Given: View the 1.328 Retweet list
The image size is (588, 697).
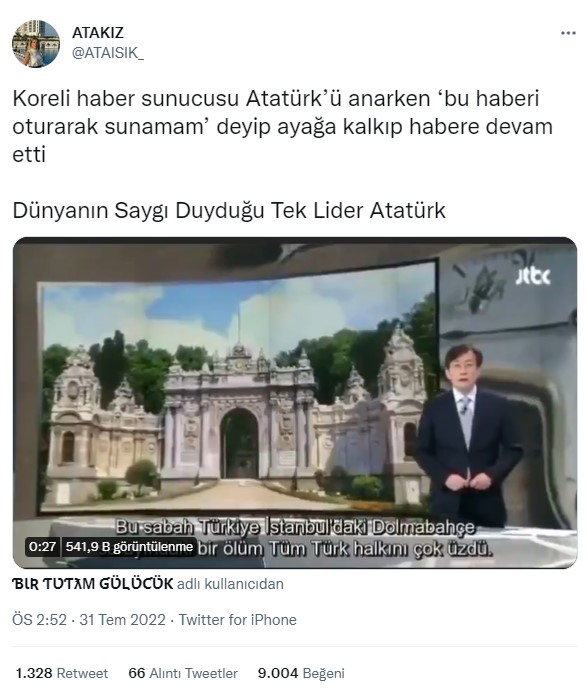Looking at the screenshot, I should tap(62, 673).
